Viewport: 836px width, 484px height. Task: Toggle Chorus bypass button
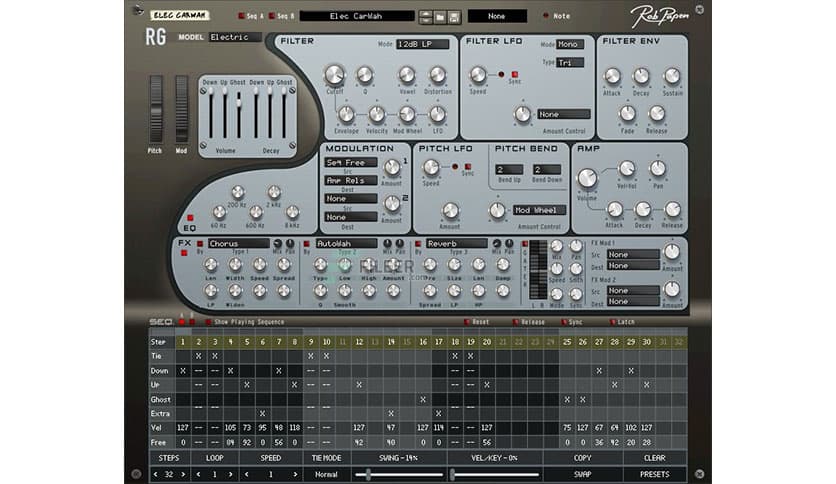pyautogui.click(x=200, y=244)
